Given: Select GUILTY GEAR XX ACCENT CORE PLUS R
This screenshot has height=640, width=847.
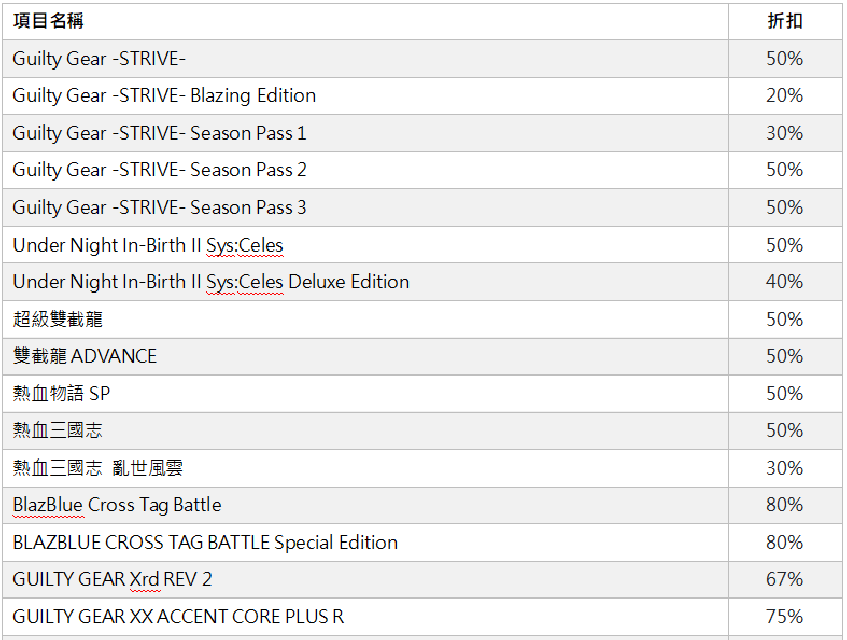Looking at the screenshot, I should click(x=178, y=617).
